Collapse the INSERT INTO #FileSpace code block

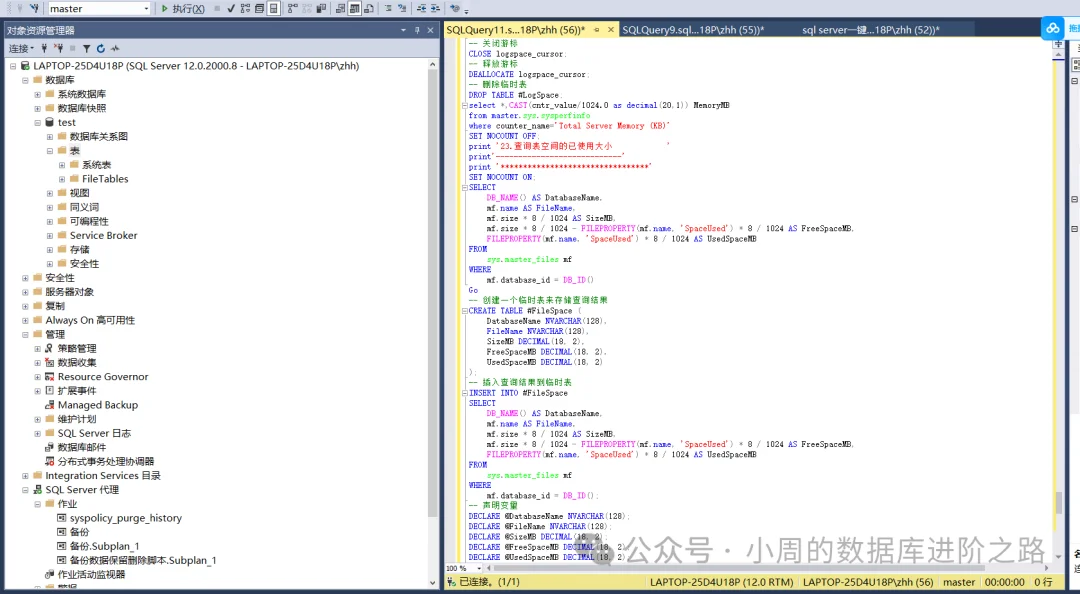click(x=464, y=393)
